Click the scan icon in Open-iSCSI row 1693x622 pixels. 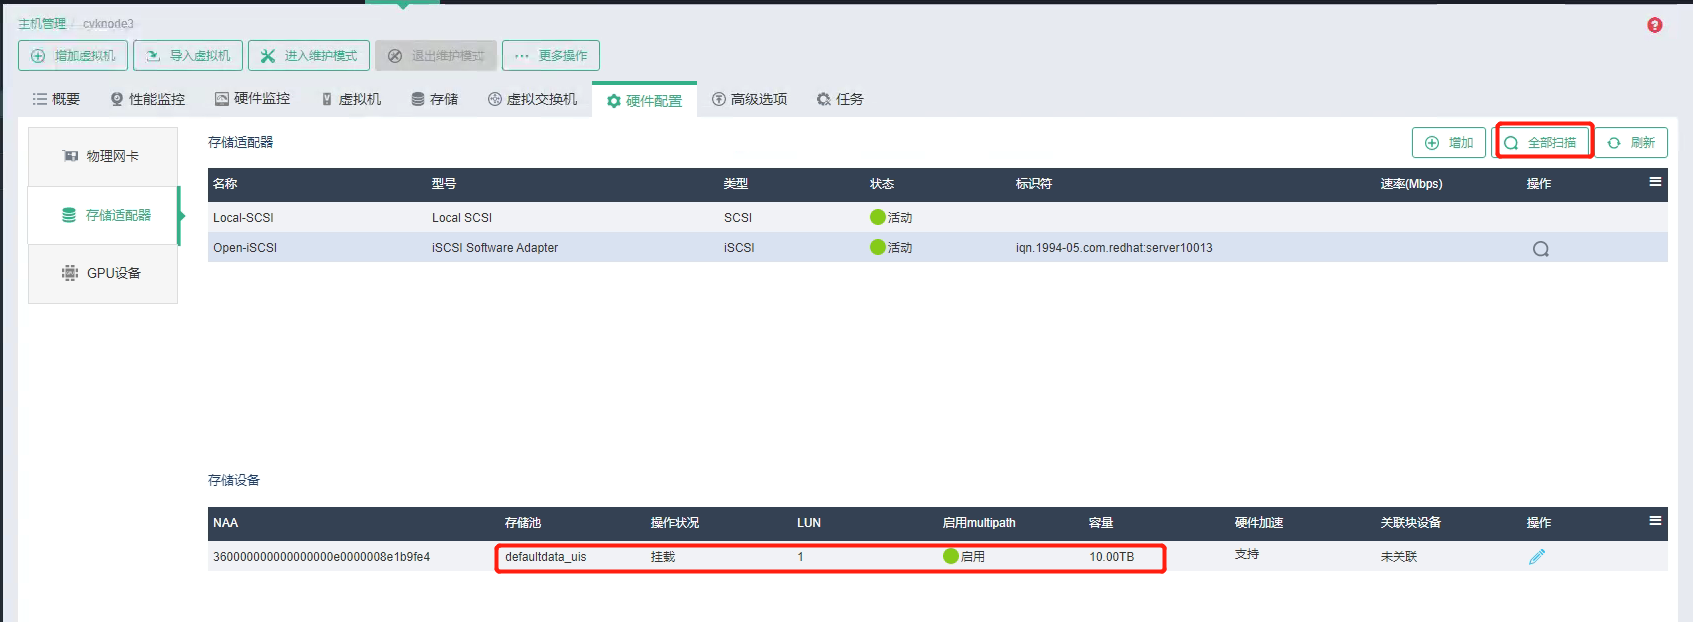[x=1541, y=249]
